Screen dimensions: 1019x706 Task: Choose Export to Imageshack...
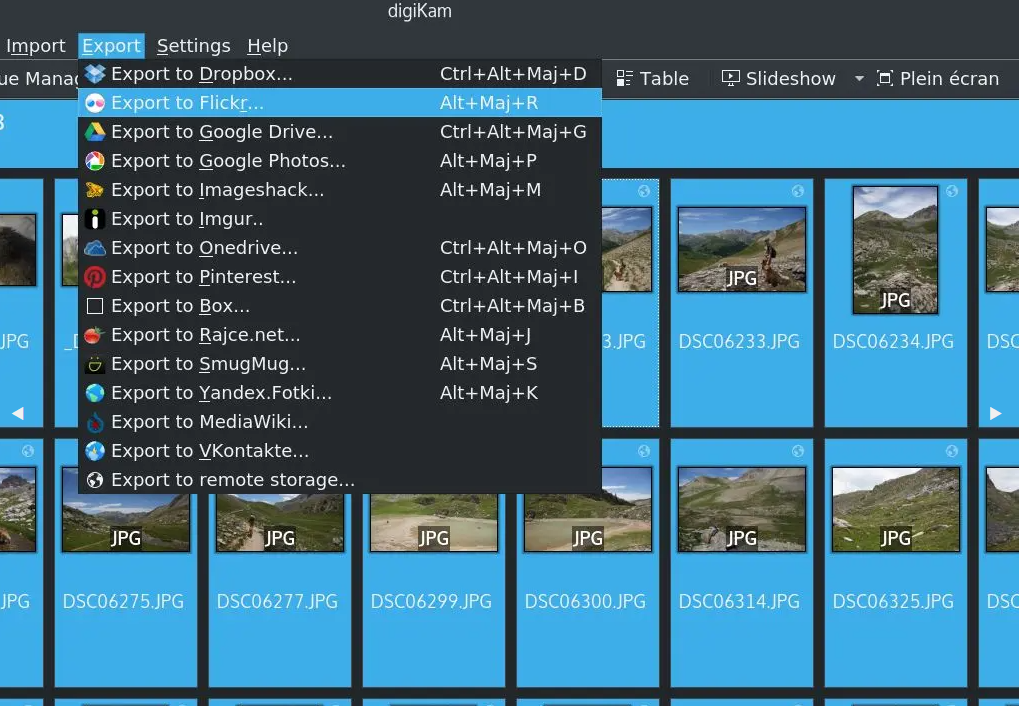click(x=340, y=190)
